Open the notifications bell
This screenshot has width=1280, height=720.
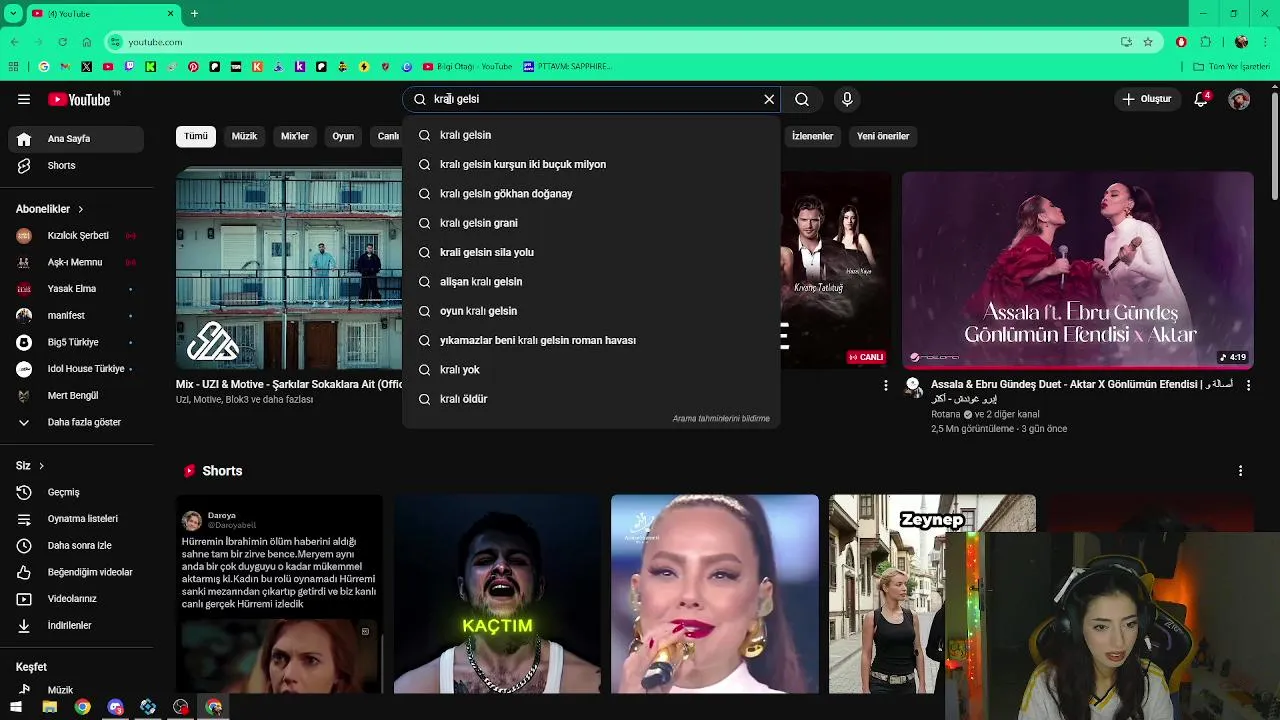click(1201, 99)
